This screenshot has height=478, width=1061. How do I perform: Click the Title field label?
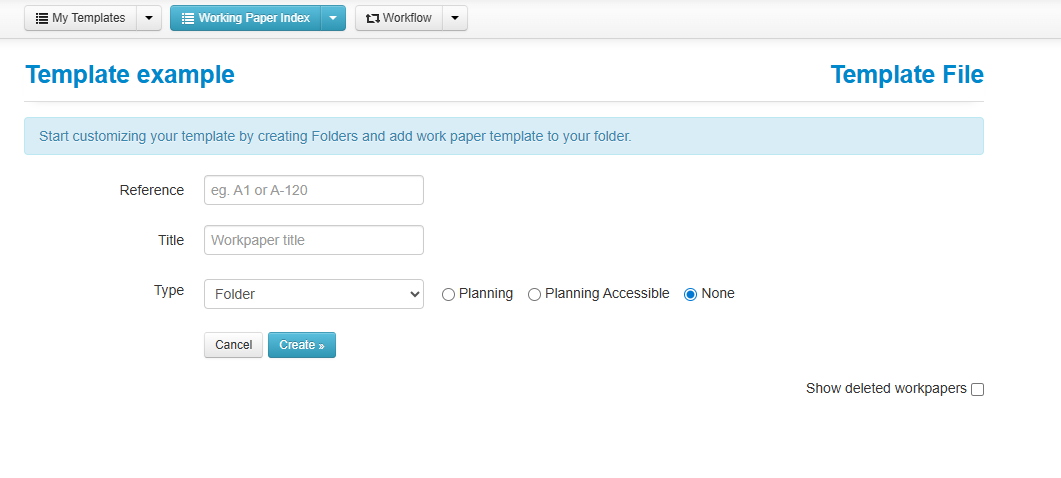pyautogui.click(x=171, y=240)
